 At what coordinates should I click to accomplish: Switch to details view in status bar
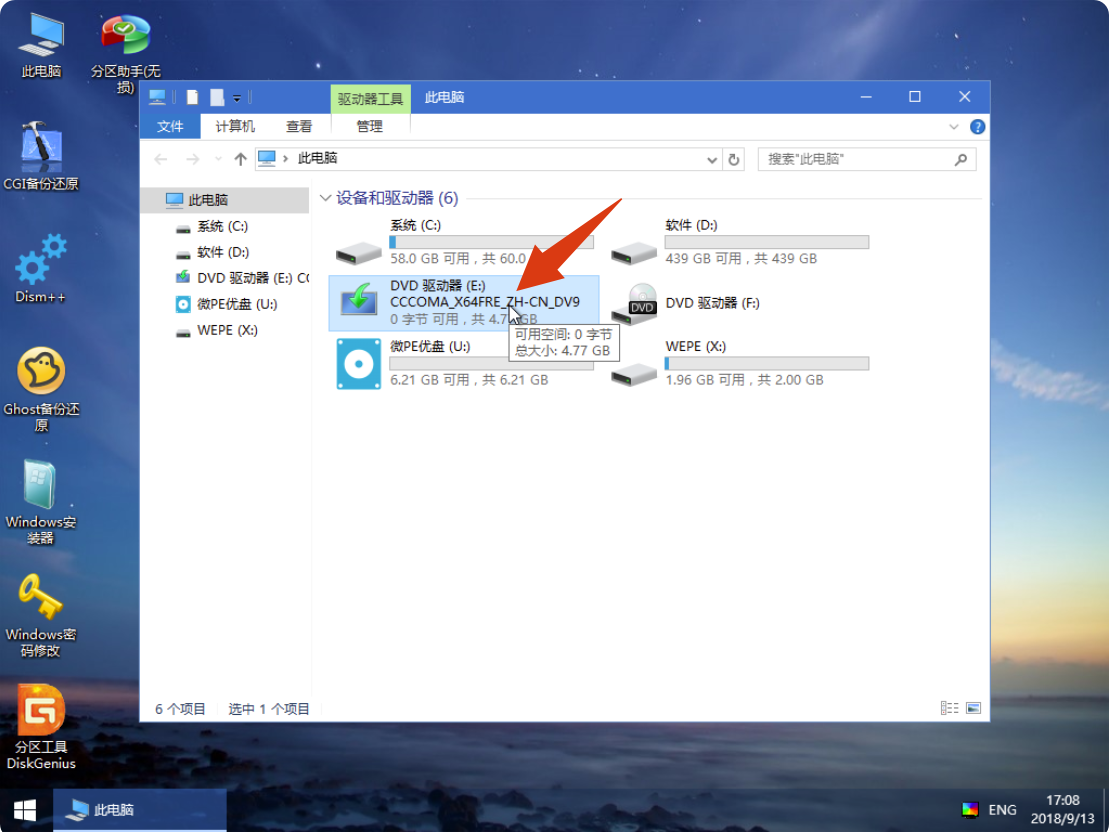[949, 708]
